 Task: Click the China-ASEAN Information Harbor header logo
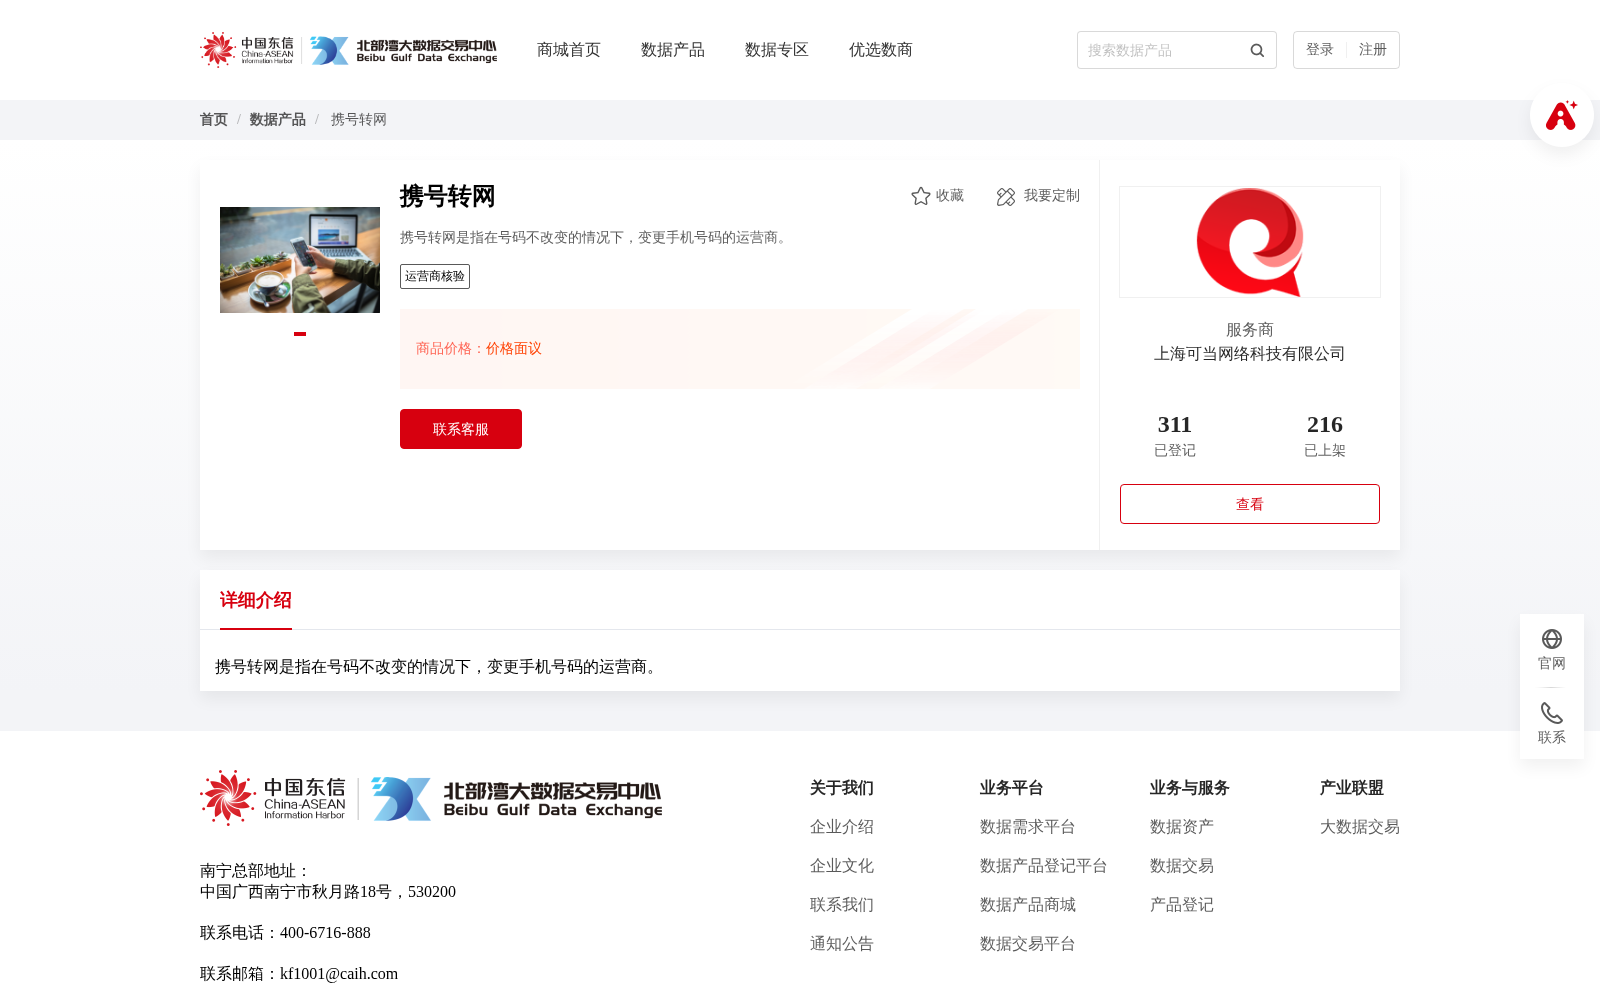[x=247, y=50]
